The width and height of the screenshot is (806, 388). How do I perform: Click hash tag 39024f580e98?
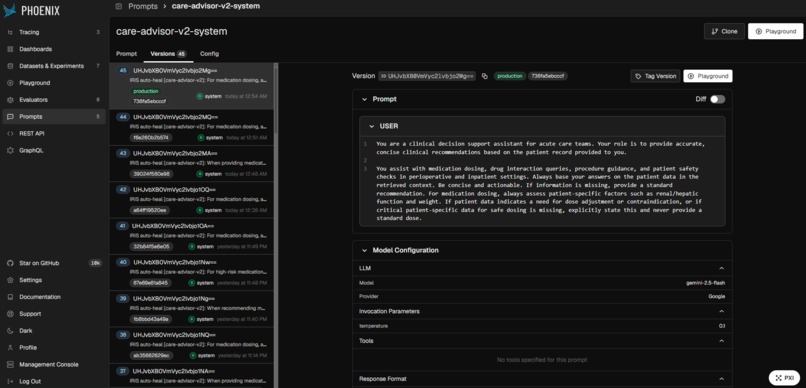[151, 174]
